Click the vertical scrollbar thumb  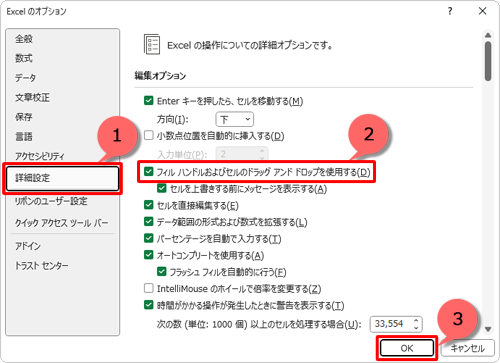pos(488,61)
